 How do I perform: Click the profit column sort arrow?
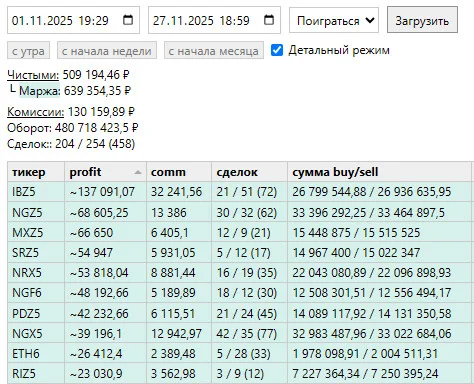click(138, 172)
